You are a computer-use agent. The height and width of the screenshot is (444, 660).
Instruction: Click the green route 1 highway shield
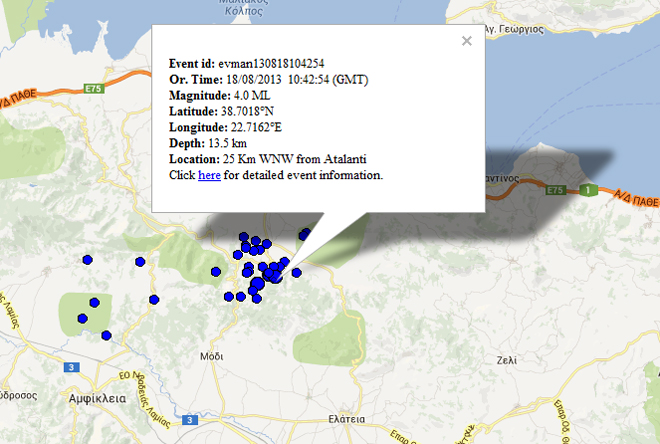(591, 190)
